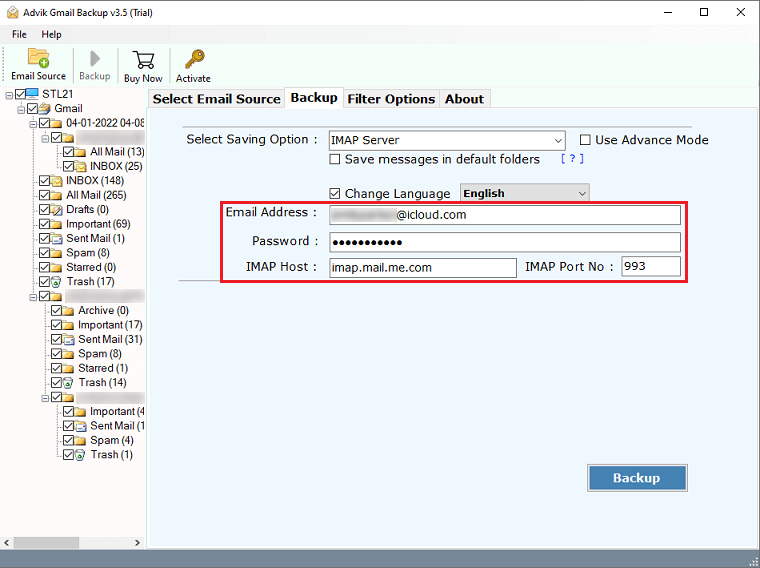
Task: Click the INBOX (148) envelope folder icon
Action: click(x=57, y=181)
